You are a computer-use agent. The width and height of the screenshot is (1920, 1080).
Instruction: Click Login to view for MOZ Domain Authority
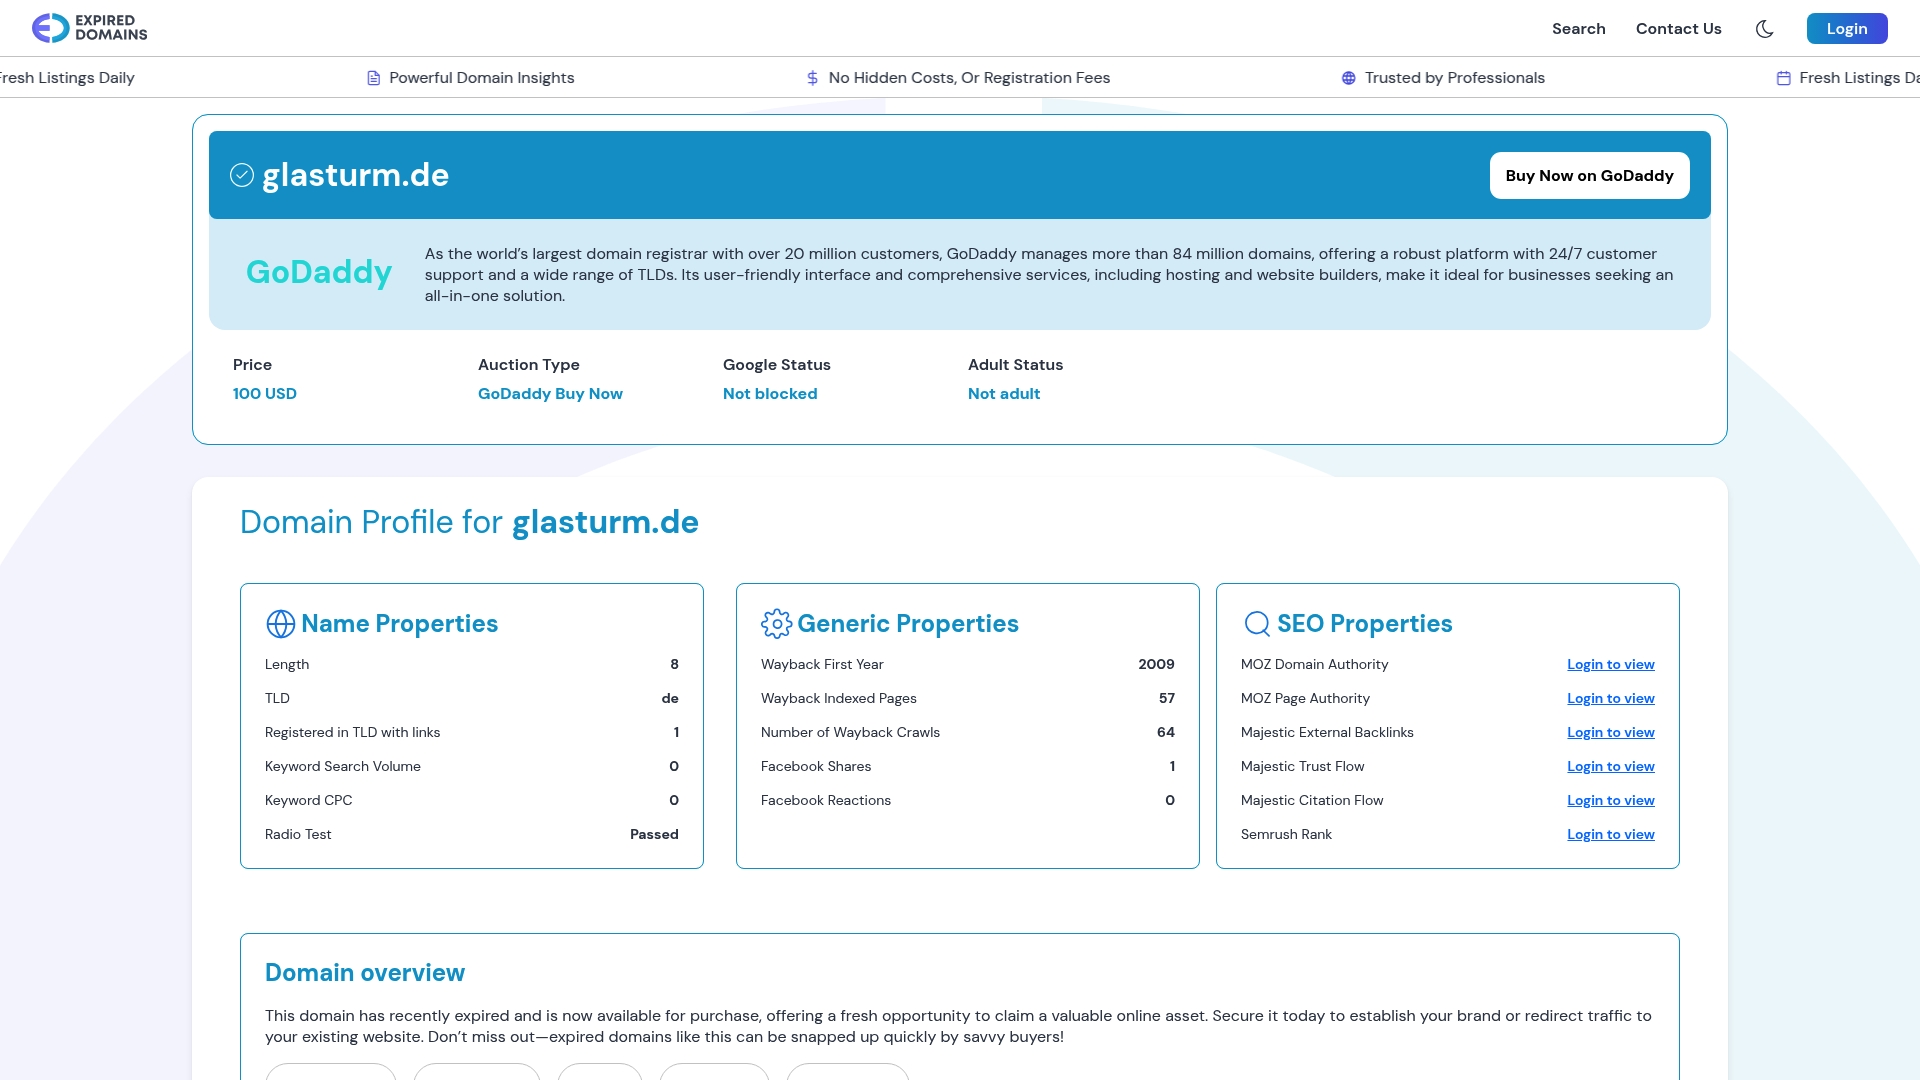[1610, 665]
